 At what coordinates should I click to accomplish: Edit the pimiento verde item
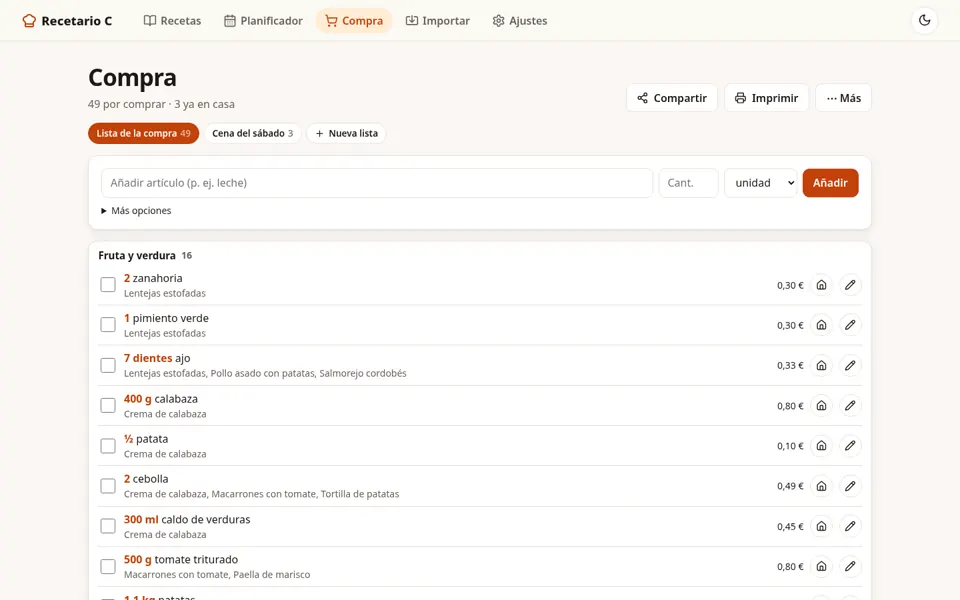(850, 325)
